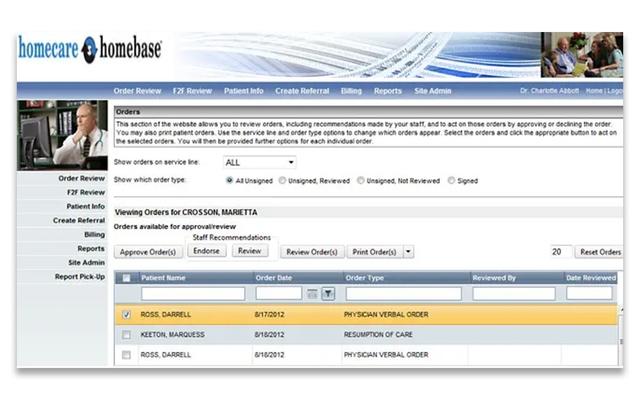Click the Order Type filter field
Screen dimensions: 640x400
coord(403,293)
